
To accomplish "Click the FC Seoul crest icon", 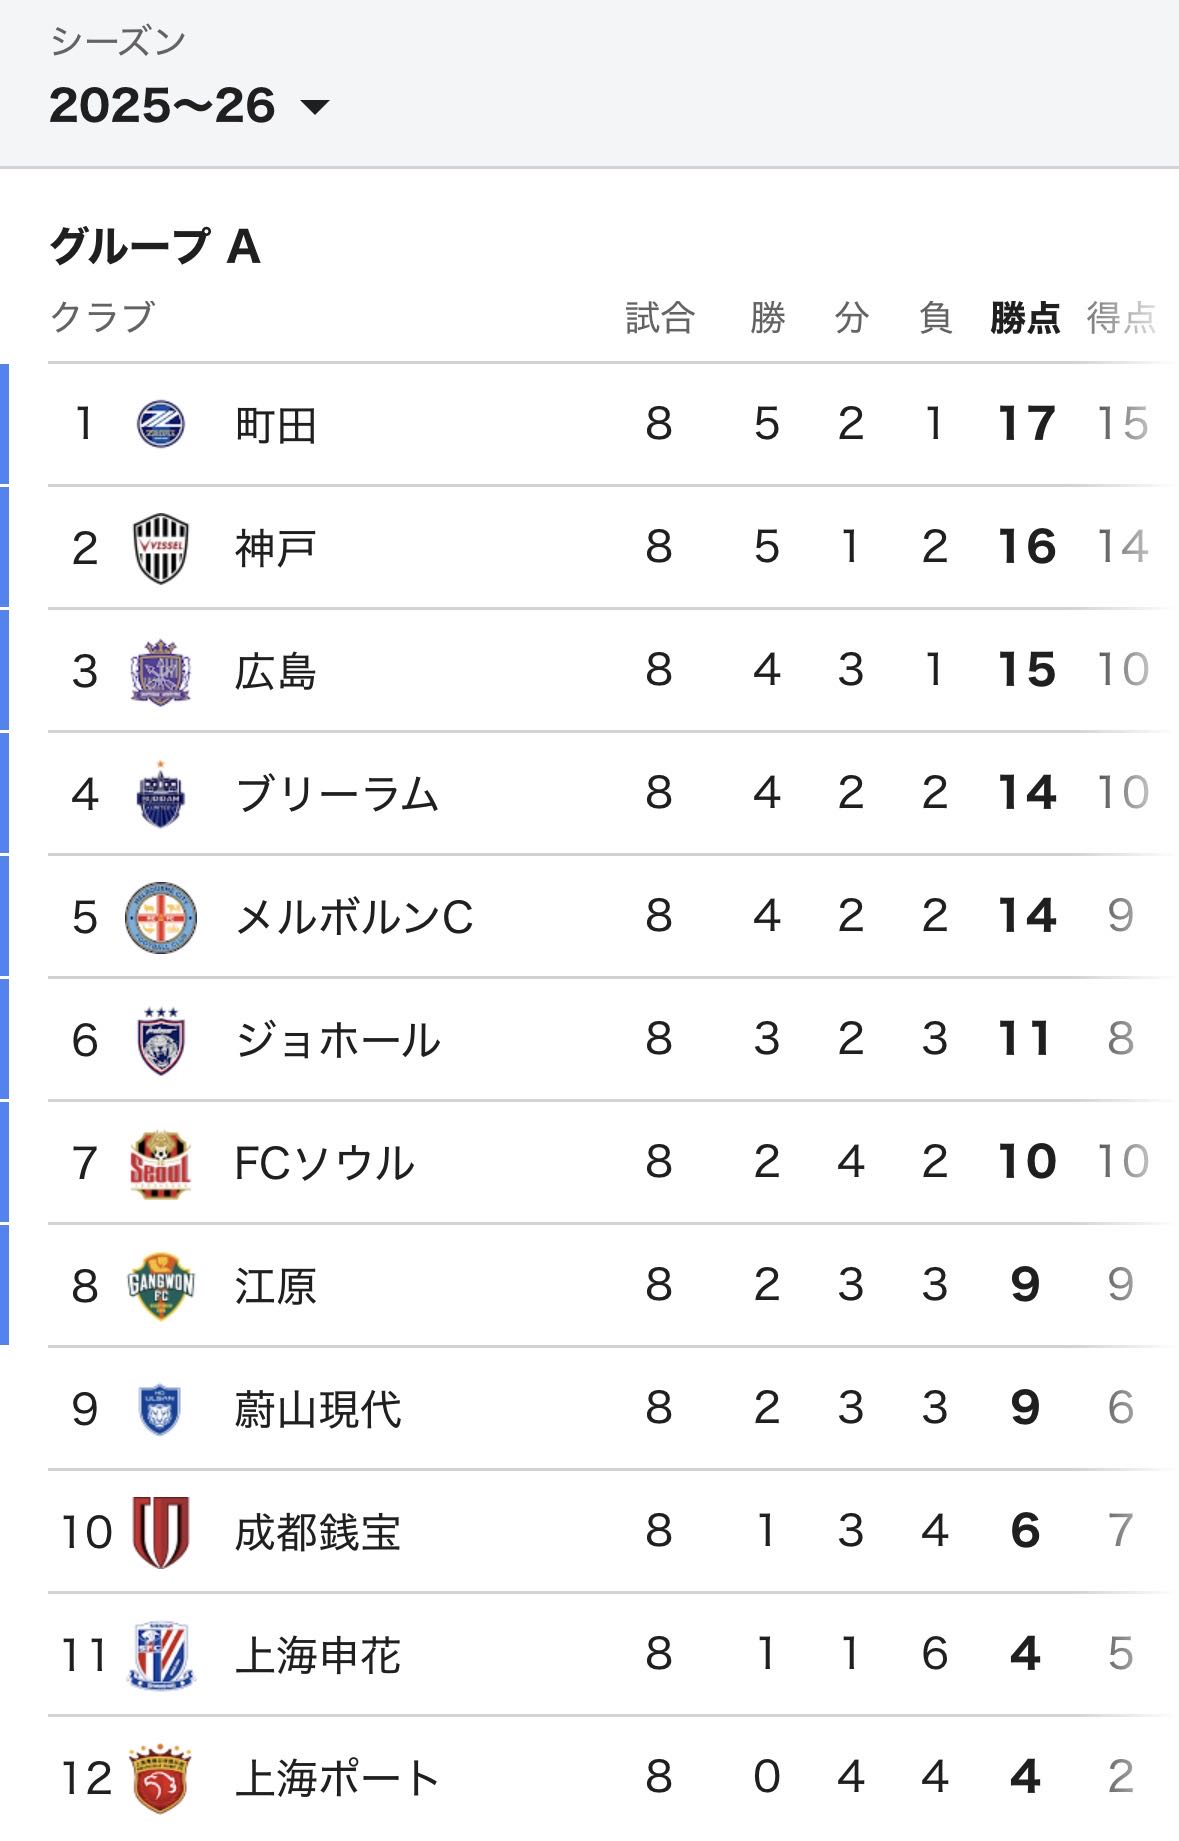I will pyautogui.click(x=160, y=1164).
